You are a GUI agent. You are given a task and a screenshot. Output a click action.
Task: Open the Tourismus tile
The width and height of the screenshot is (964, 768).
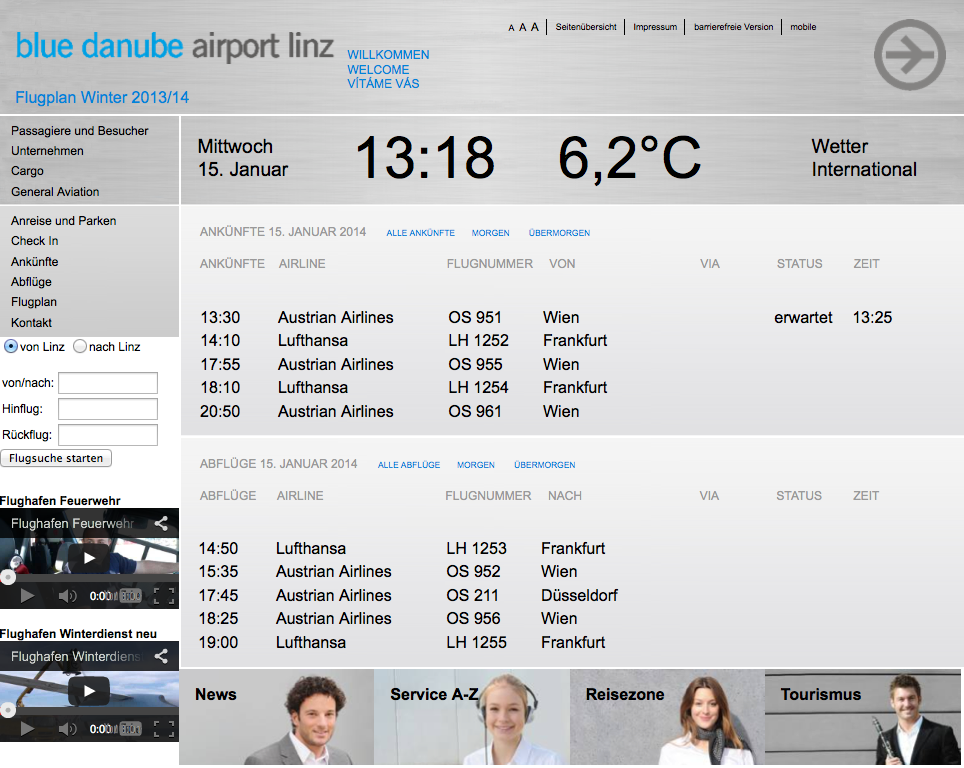[x=863, y=717]
